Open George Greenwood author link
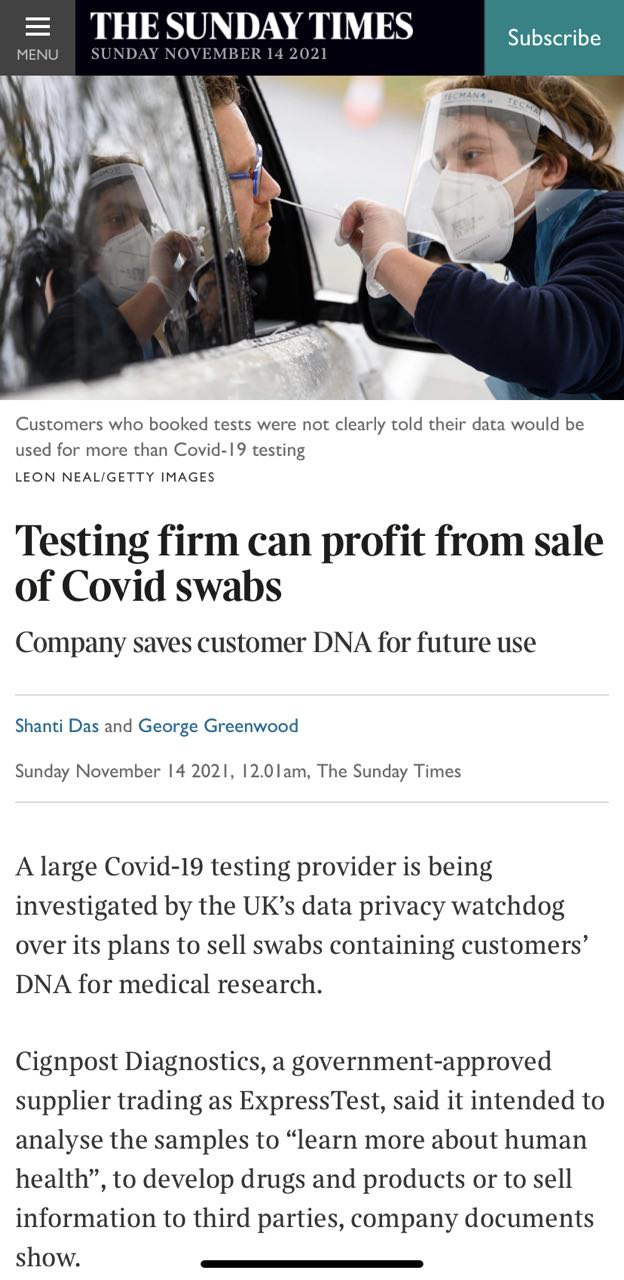 pyautogui.click(x=218, y=726)
